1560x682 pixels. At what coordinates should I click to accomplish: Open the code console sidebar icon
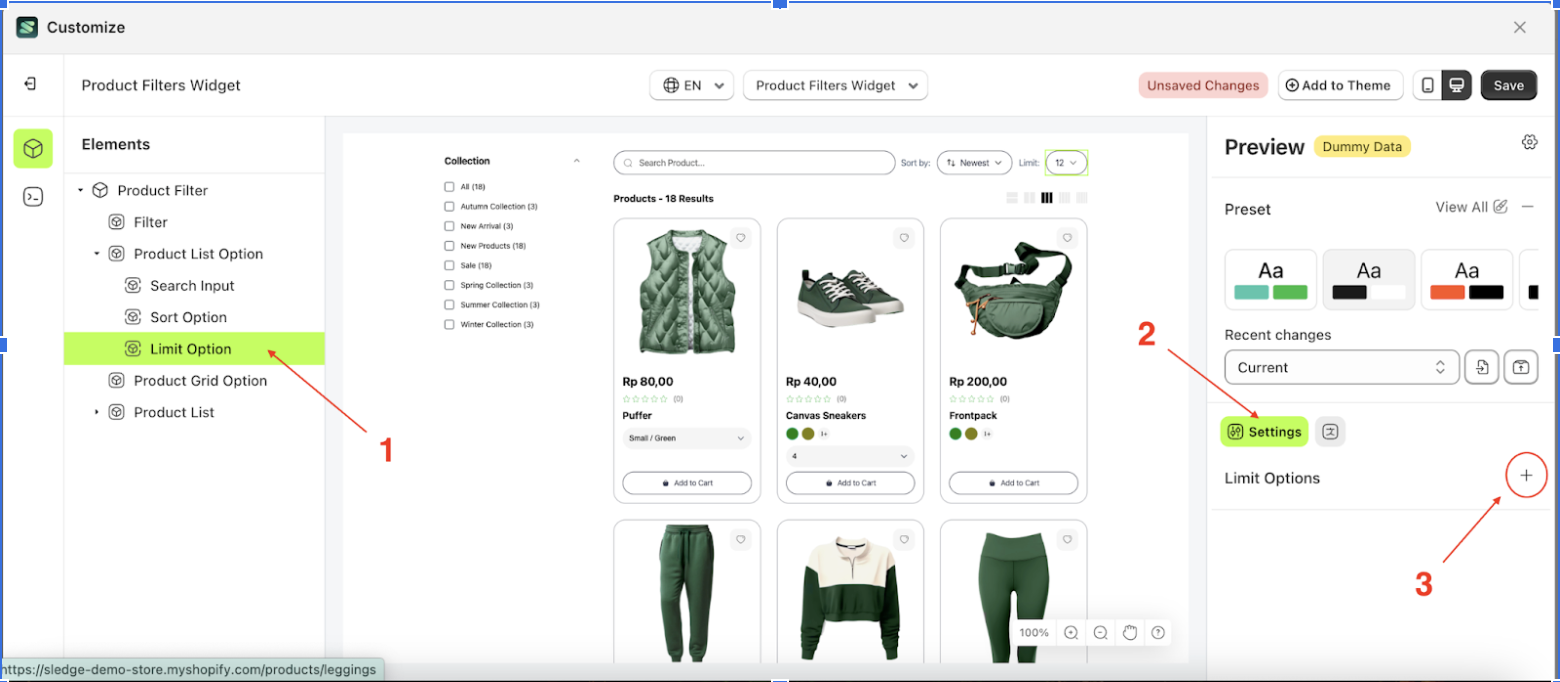tap(33, 197)
